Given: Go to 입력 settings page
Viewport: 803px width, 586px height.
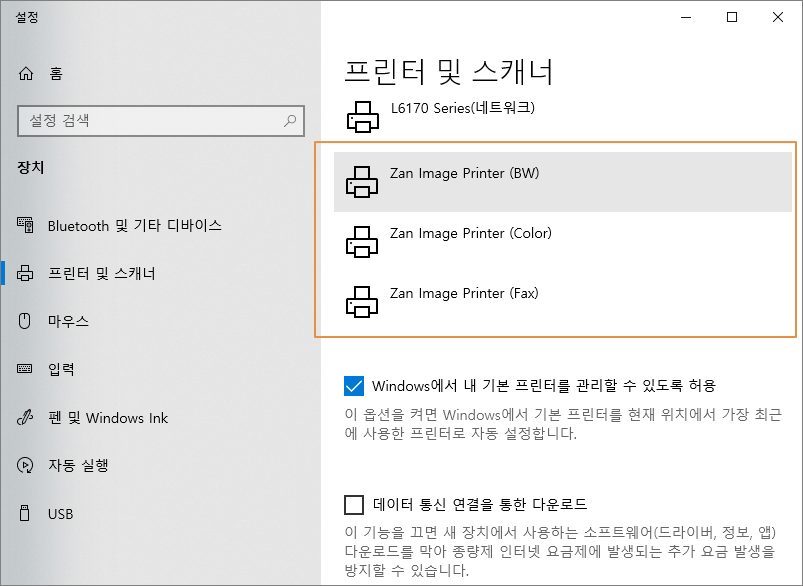Looking at the screenshot, I should [61, 369].
